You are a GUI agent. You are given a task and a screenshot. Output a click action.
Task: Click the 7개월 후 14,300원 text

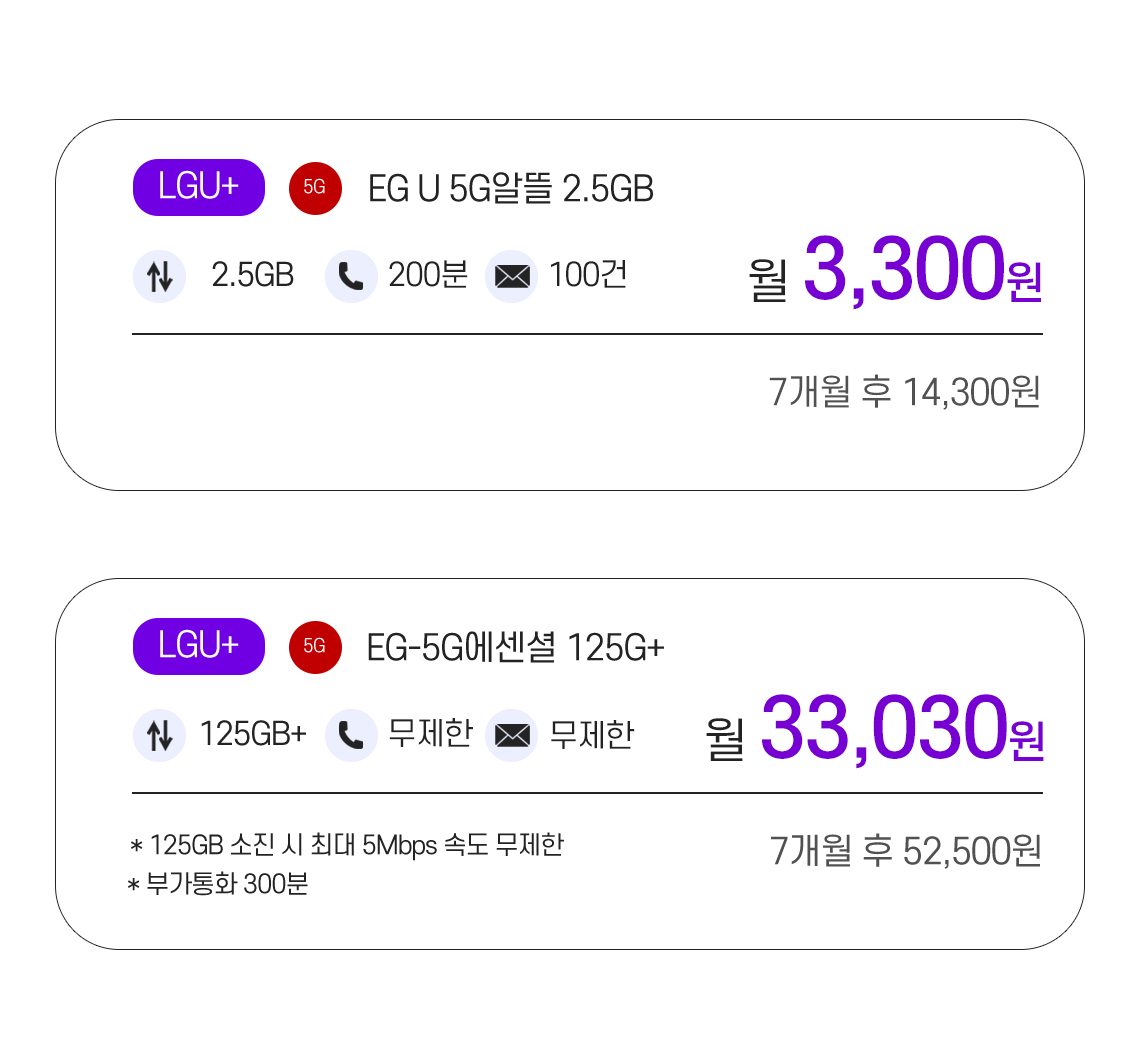tap(904, 393)
